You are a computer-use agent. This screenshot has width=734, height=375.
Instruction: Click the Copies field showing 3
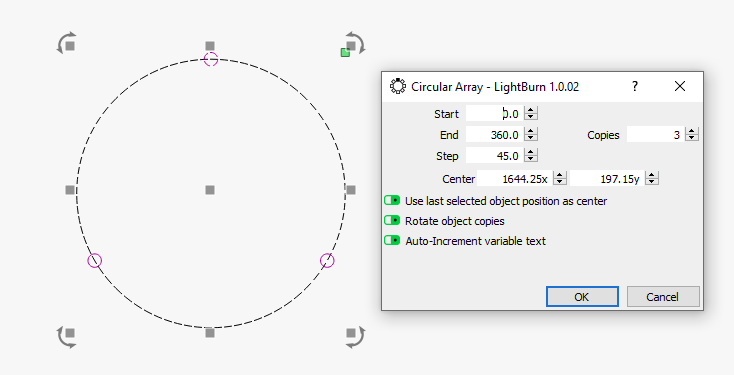(x=656, y=135)
